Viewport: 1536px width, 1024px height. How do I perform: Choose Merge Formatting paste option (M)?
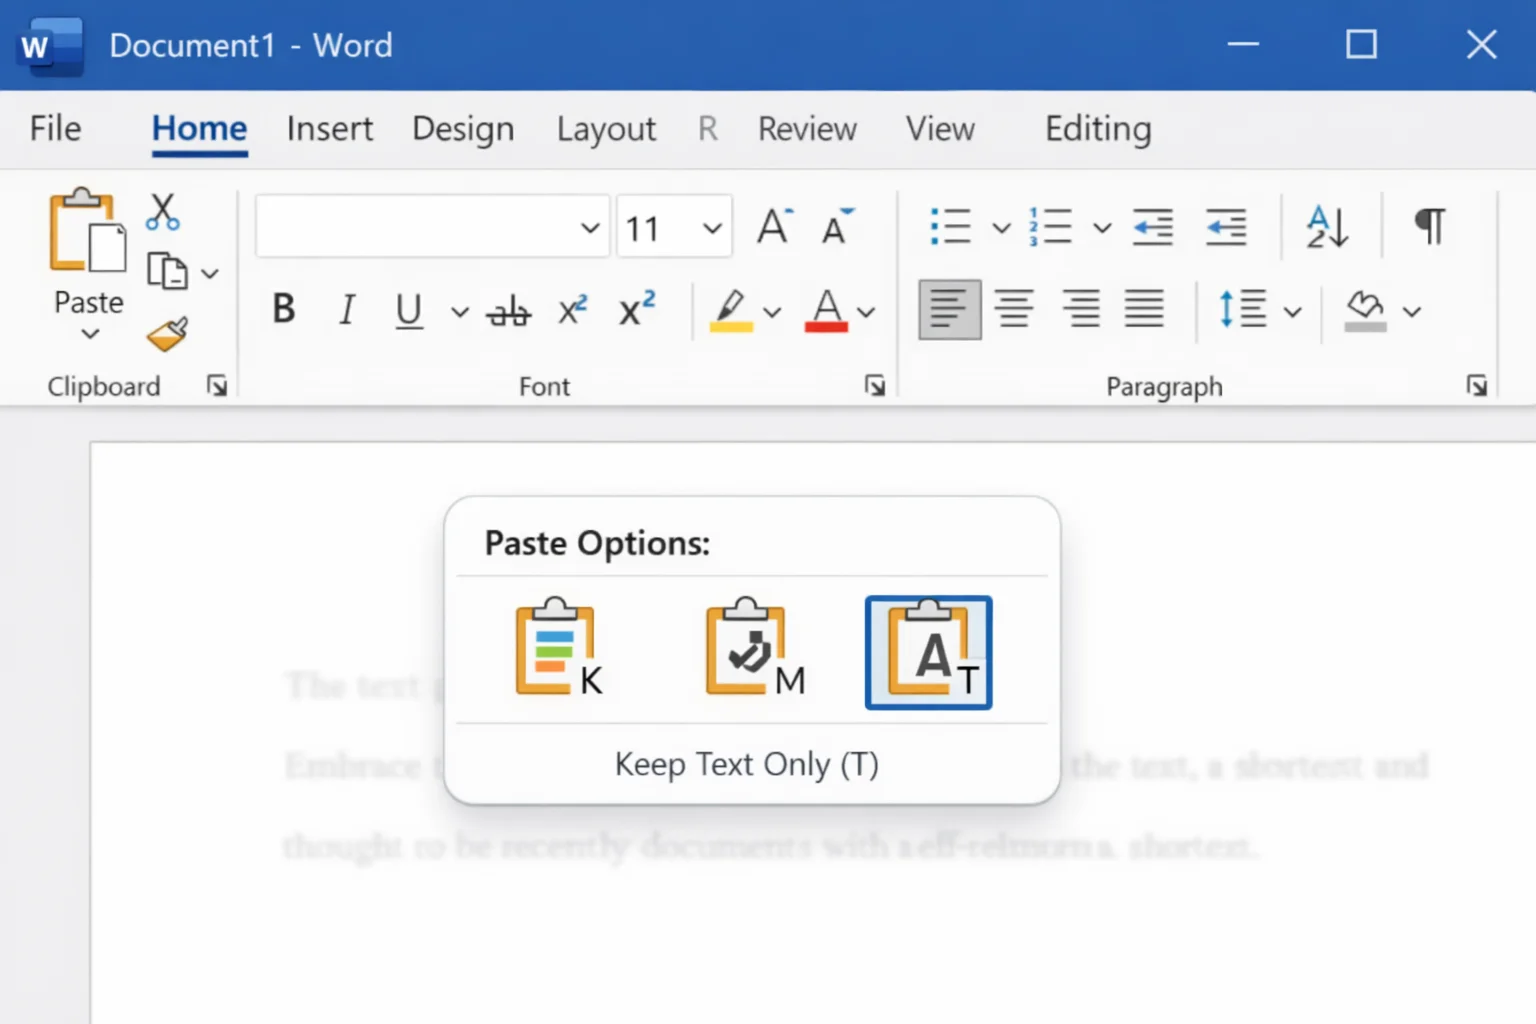(x=755, y=648)
